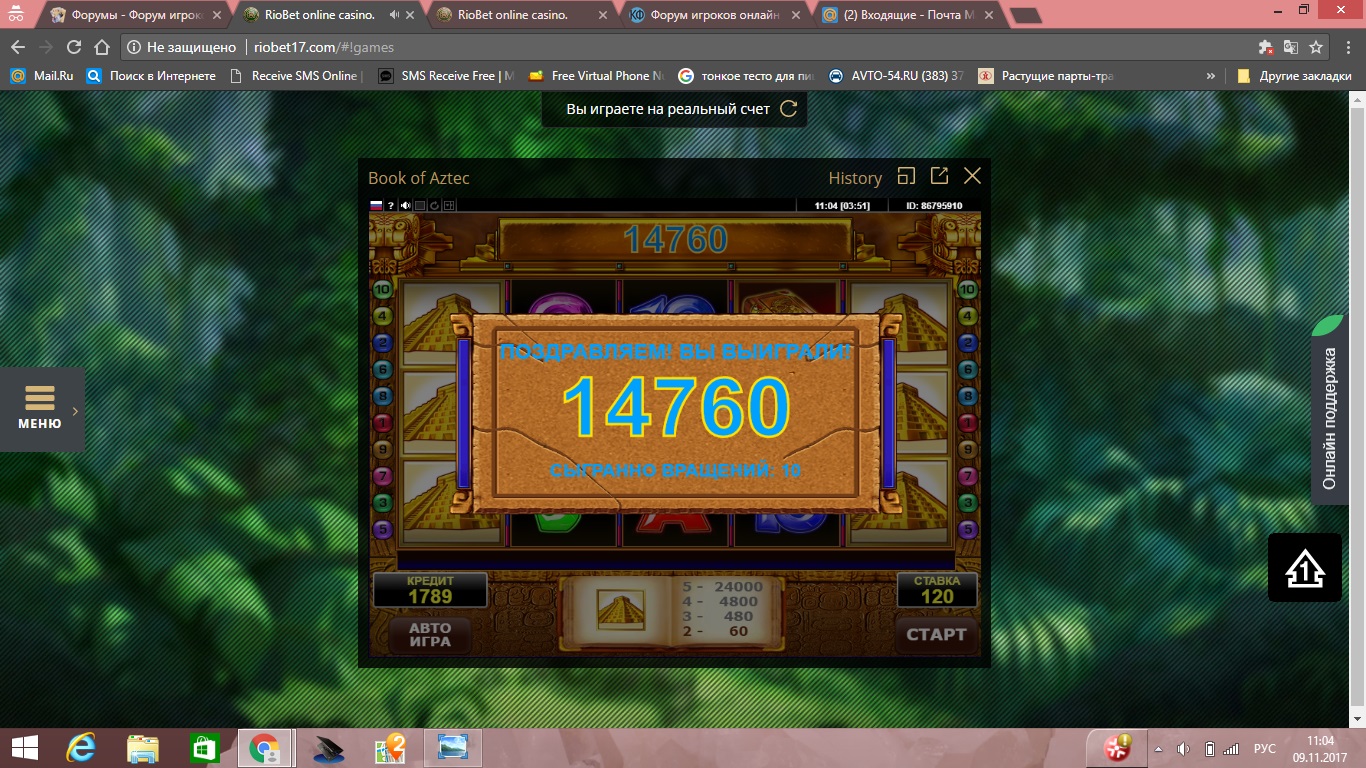
Task: Open the Mail.Ru bookmark
Action: [41, 76]
